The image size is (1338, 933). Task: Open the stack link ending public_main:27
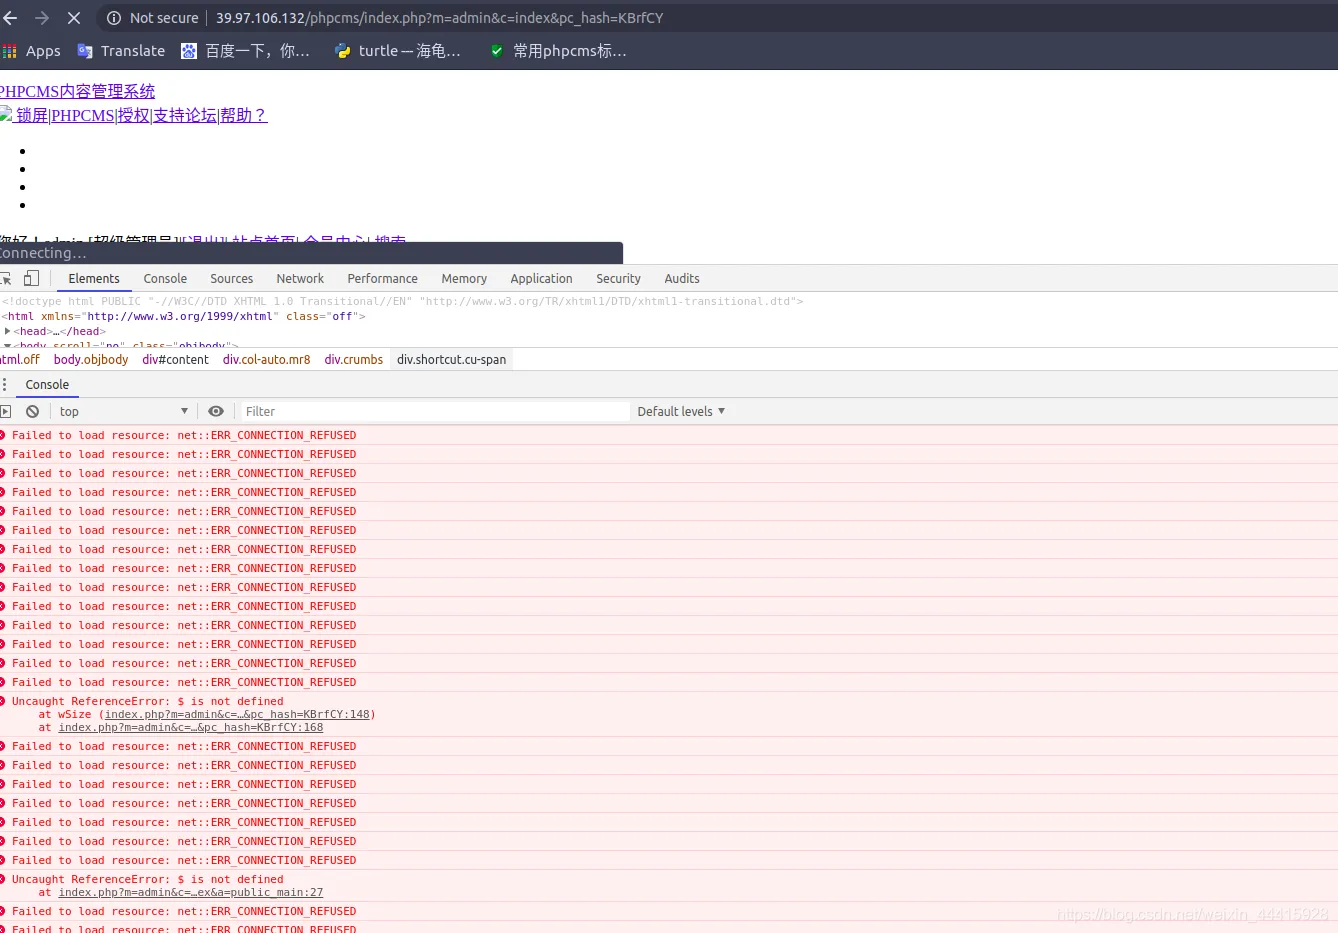click(191, 893)
